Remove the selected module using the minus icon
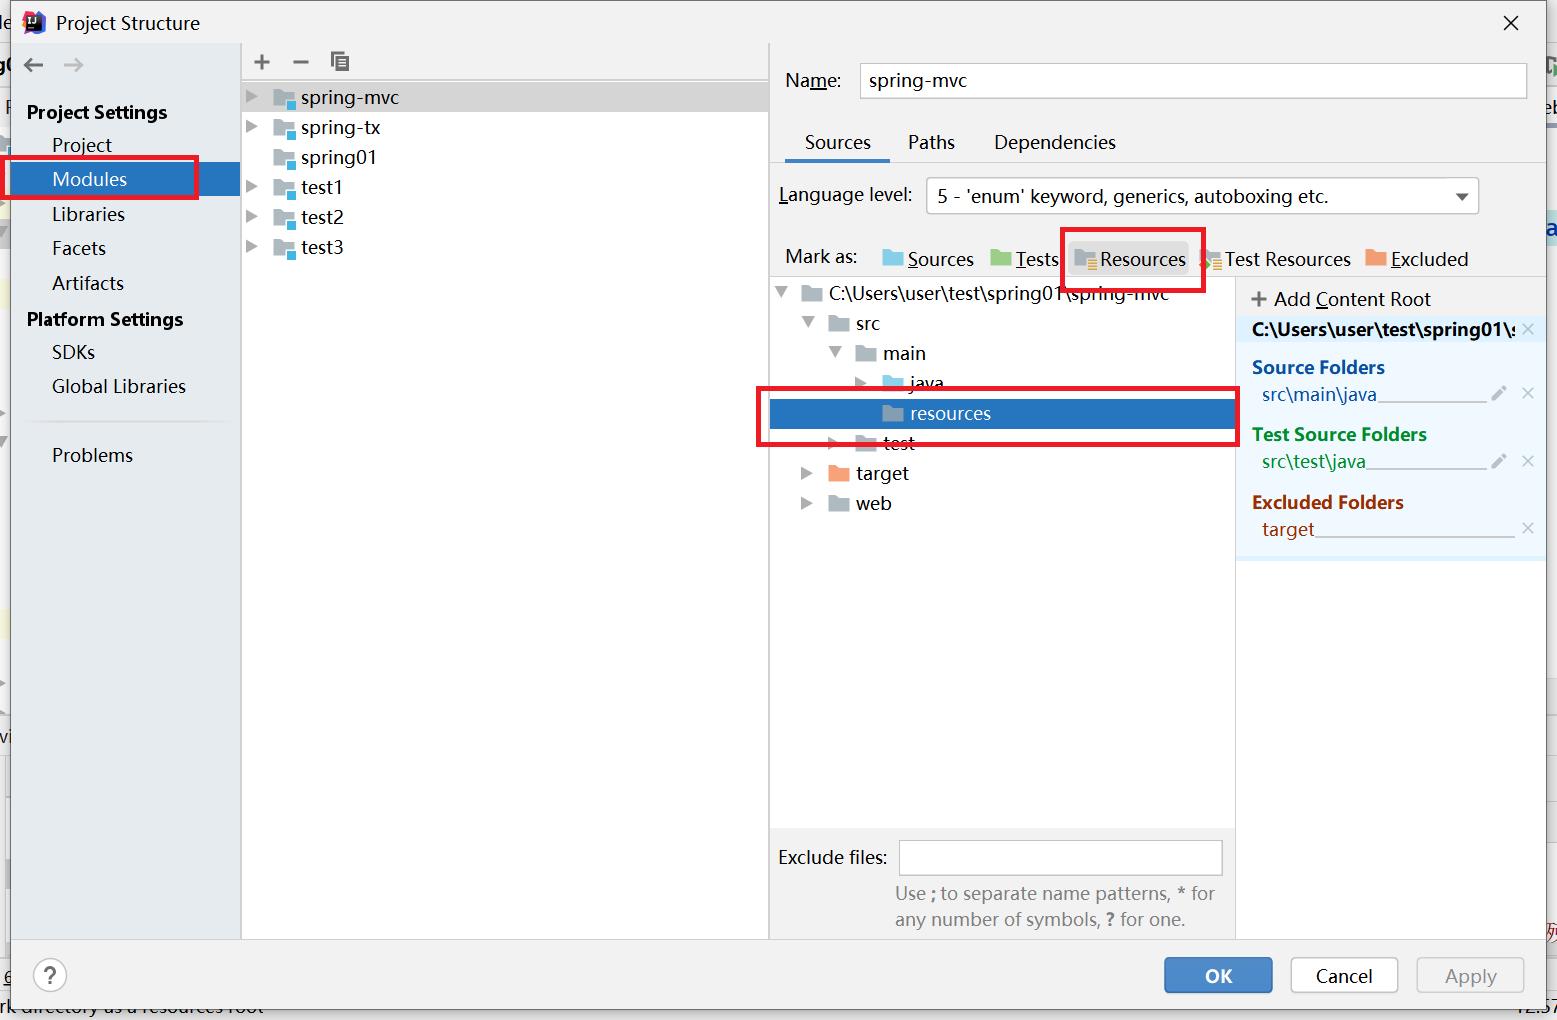 coord(300,62)
